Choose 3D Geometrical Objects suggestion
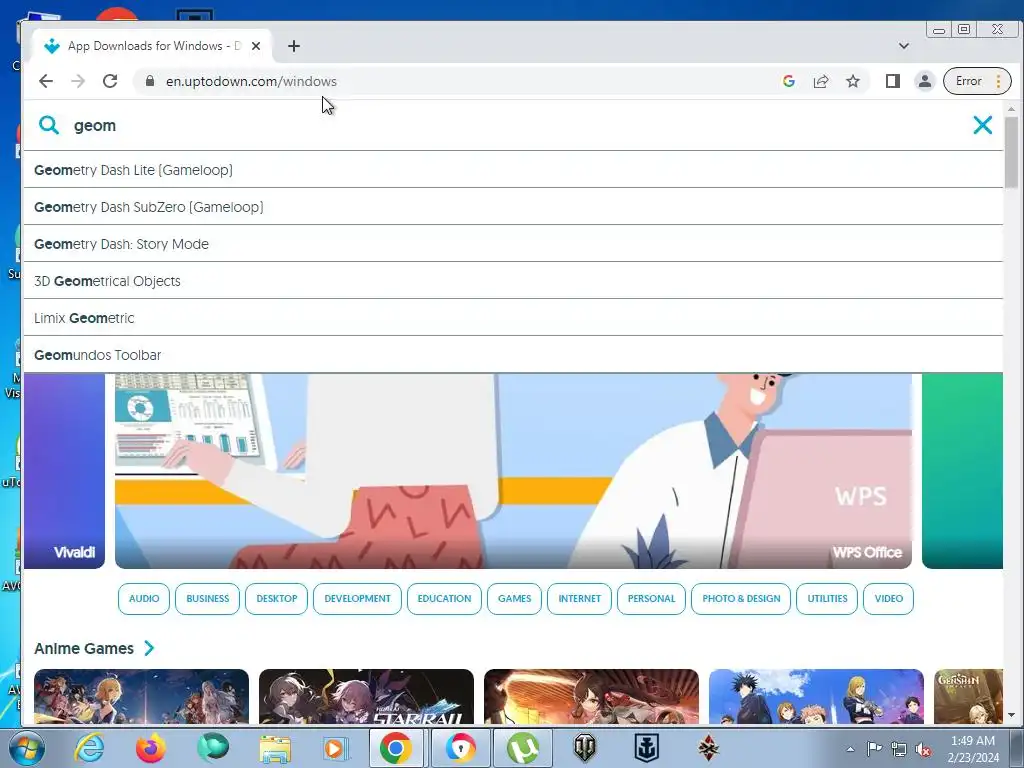Screen dimensions: 1024x768 pyautogui.click(x=513, y=281)
